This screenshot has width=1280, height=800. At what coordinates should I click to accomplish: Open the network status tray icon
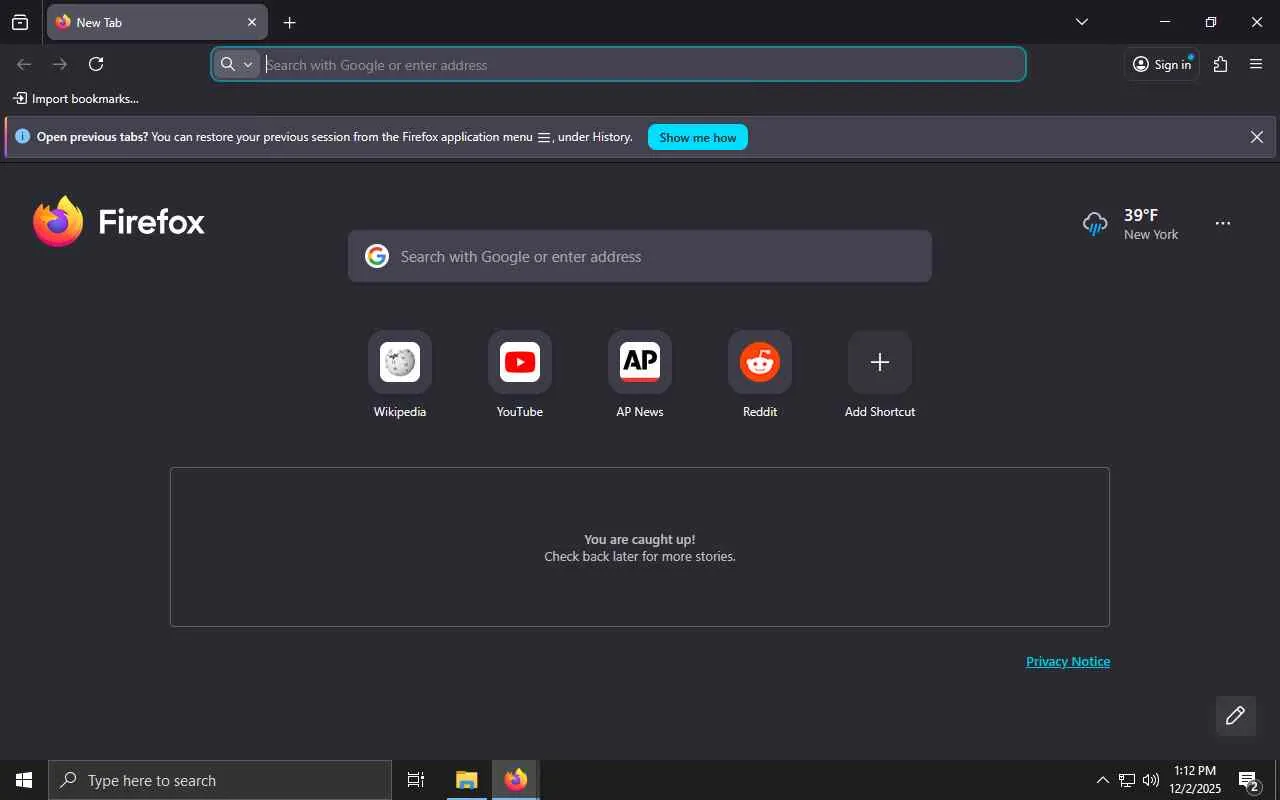click(x=1127, y=781)
